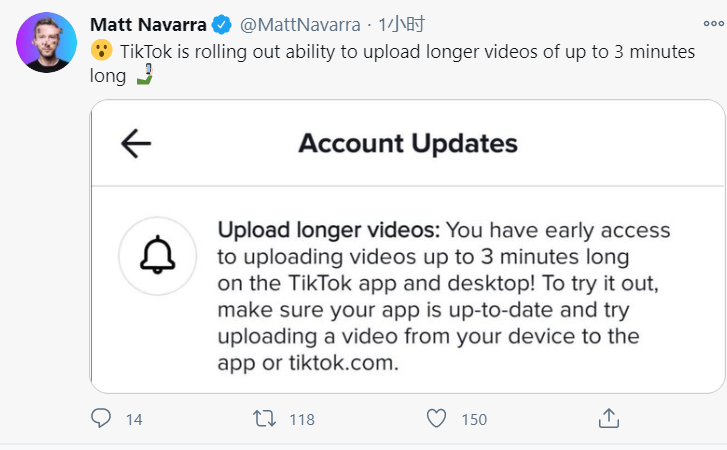
Task: Open the Matt Navarra display name link
Action: (163, 24)
